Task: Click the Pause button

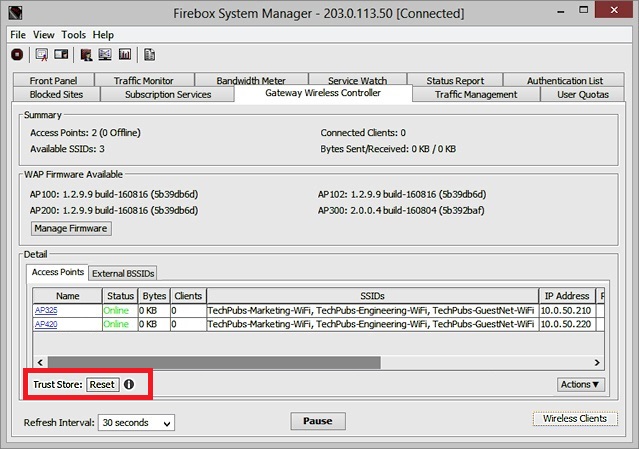Action: 318,421
